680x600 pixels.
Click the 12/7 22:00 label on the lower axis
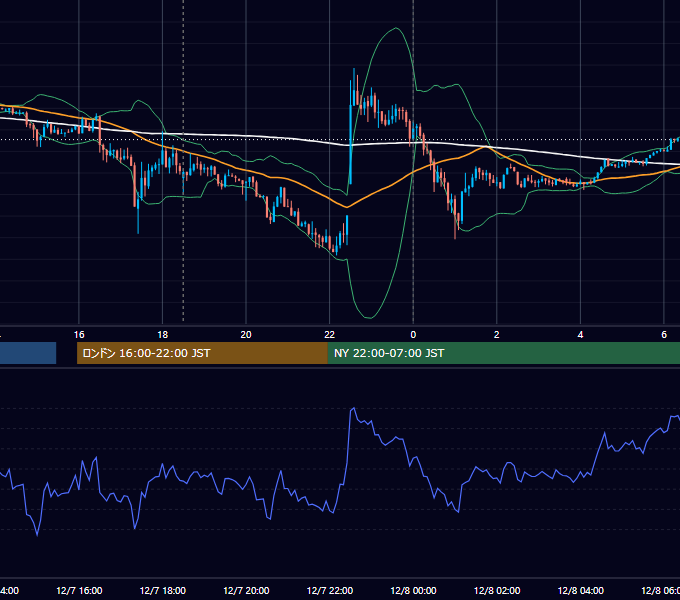coord(330,590)
